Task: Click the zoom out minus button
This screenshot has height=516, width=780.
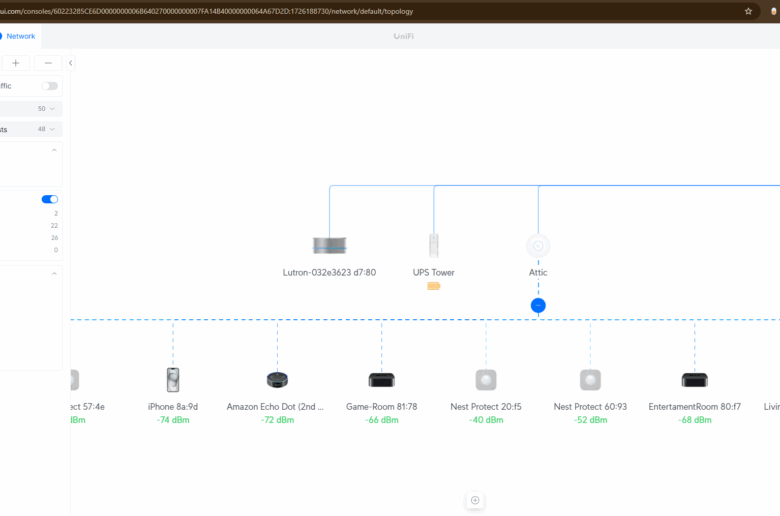Action: 48,63
